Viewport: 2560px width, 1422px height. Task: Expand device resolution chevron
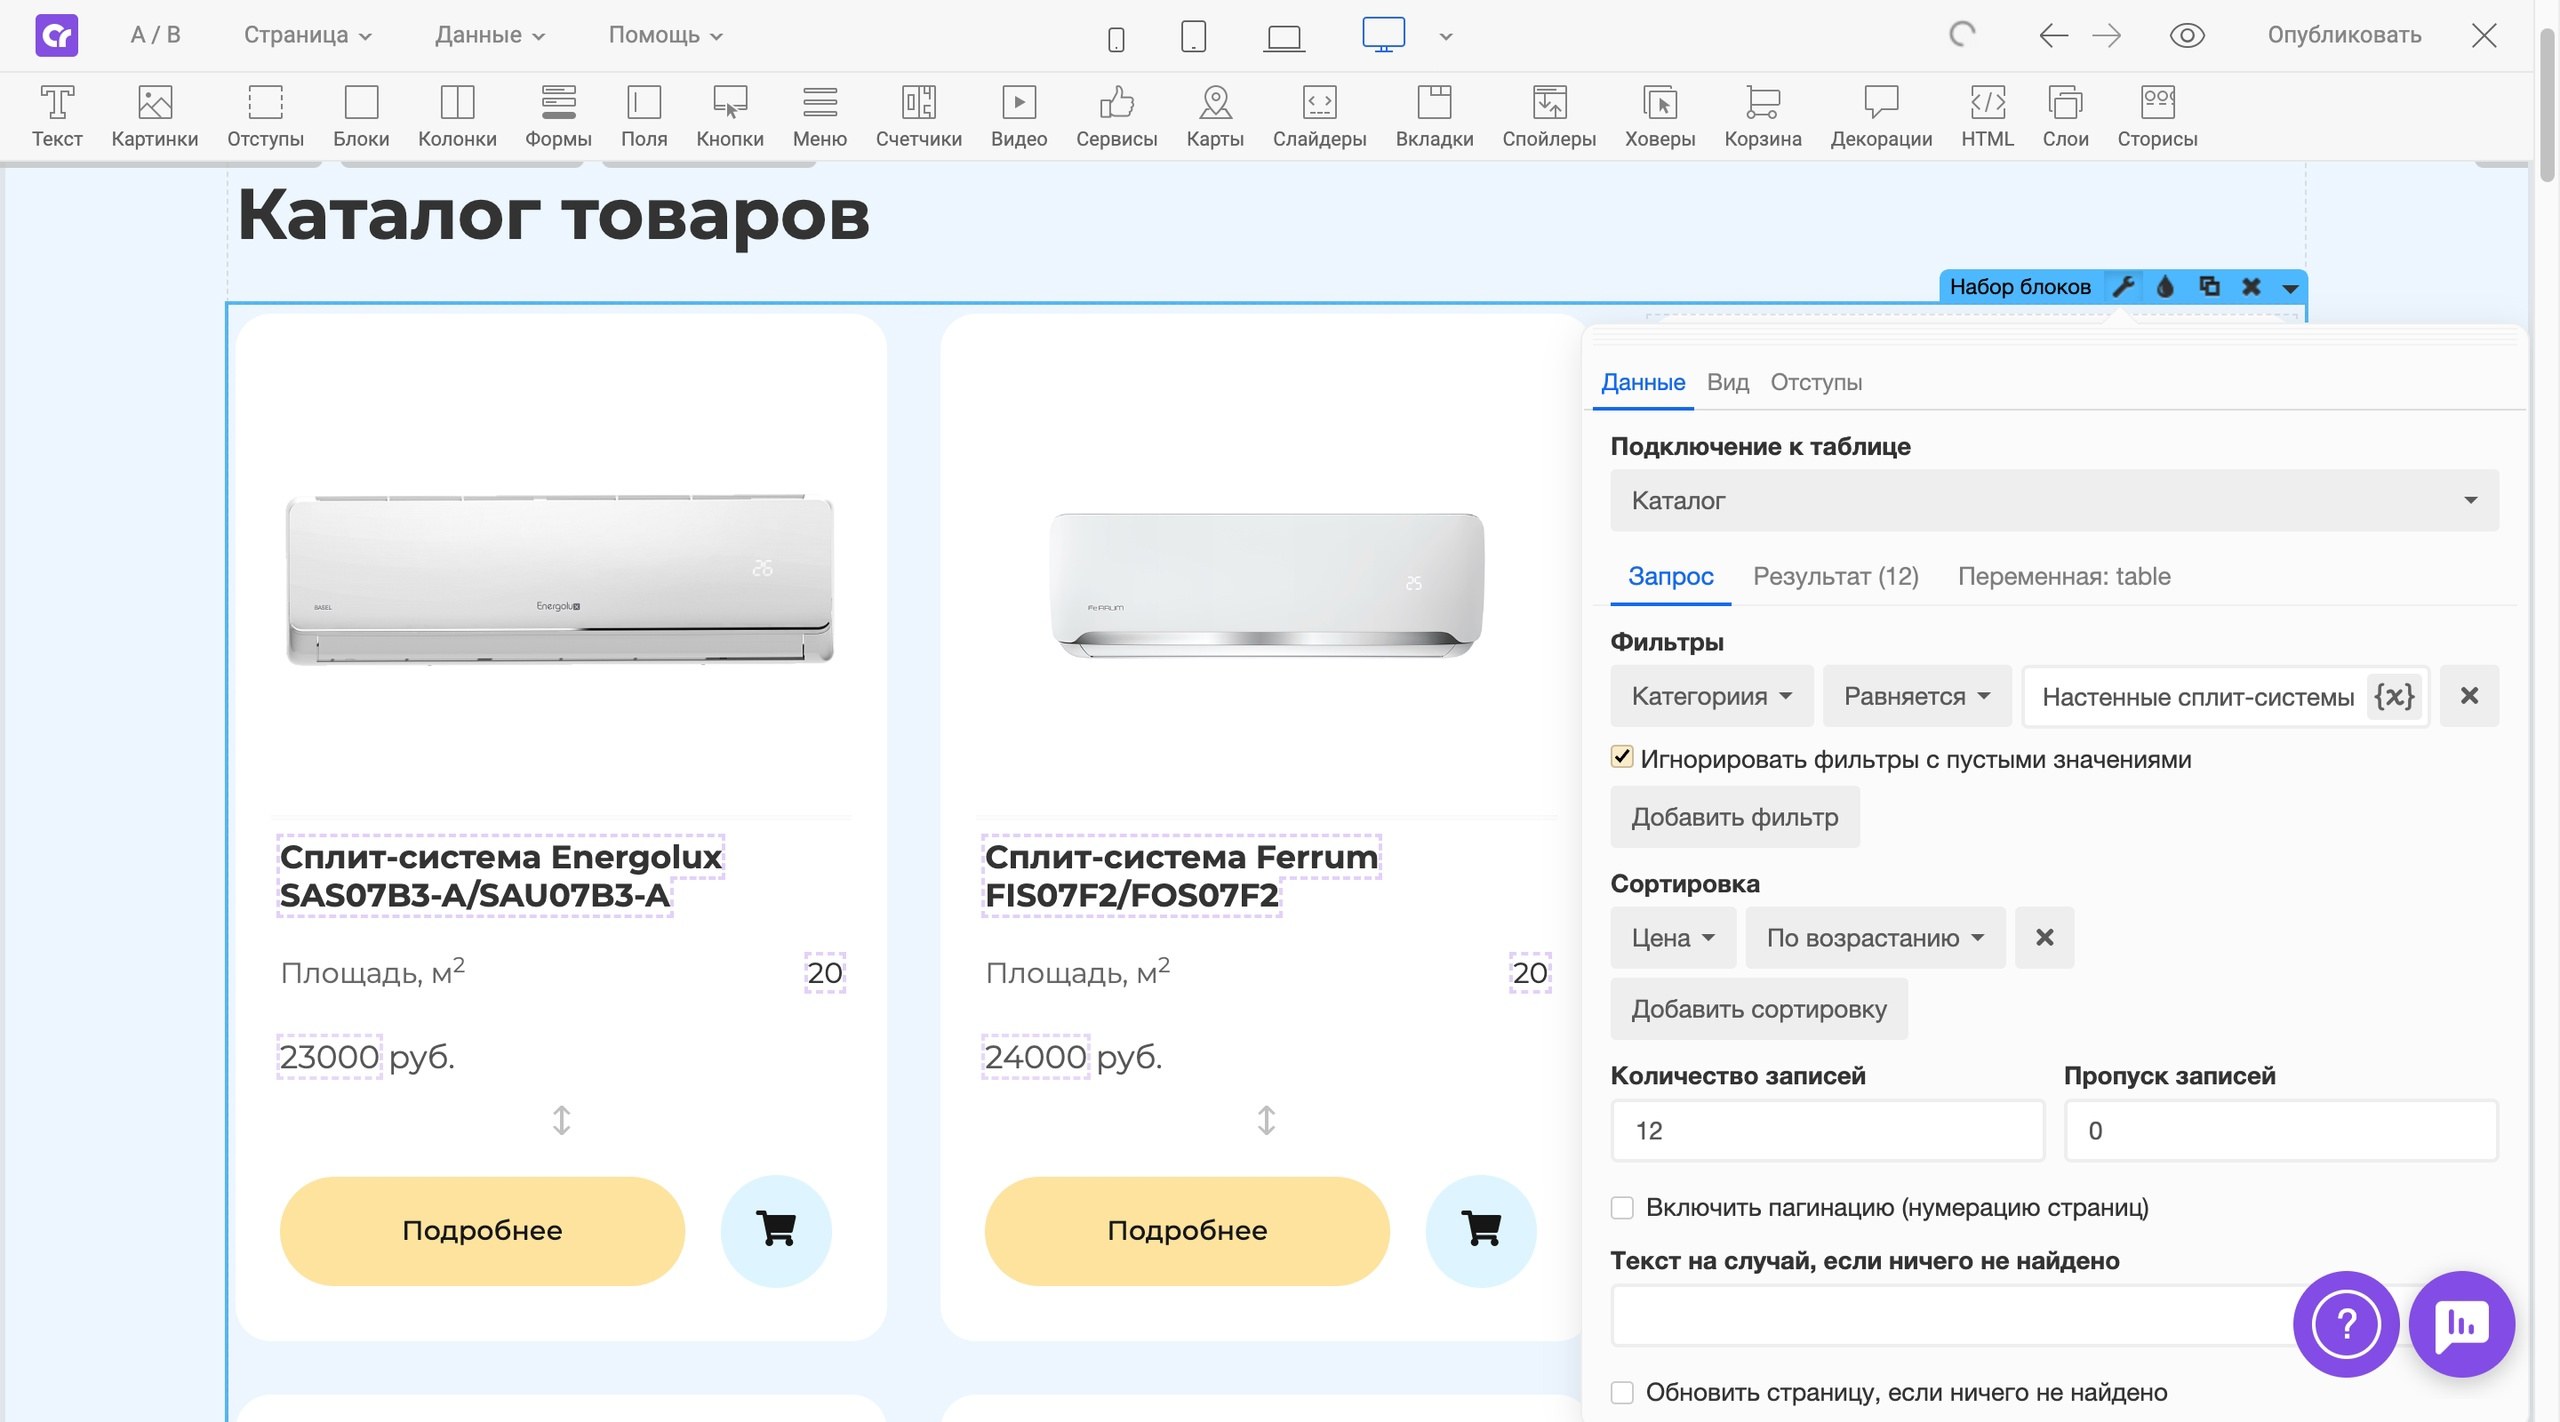1446,37
